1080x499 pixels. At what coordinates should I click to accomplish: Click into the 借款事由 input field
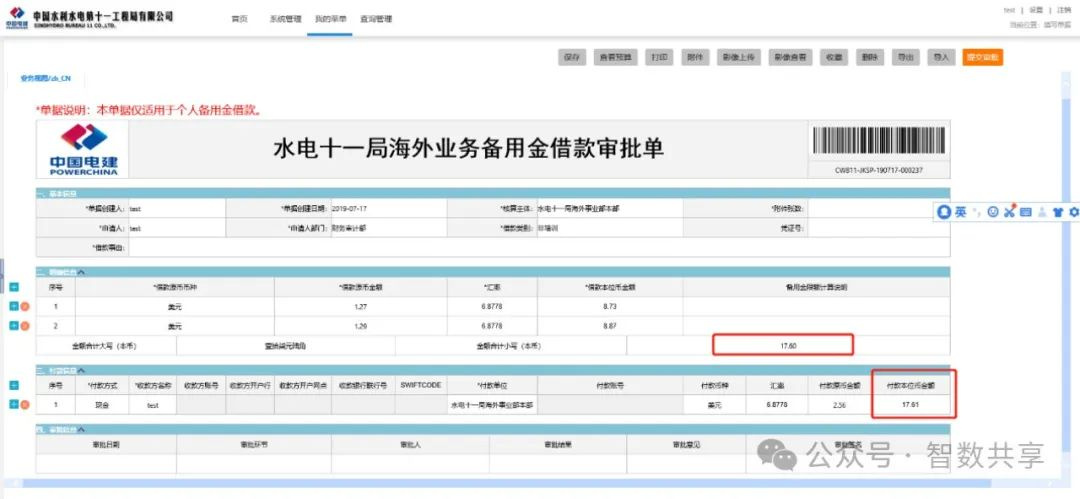(x=539, y=247)
